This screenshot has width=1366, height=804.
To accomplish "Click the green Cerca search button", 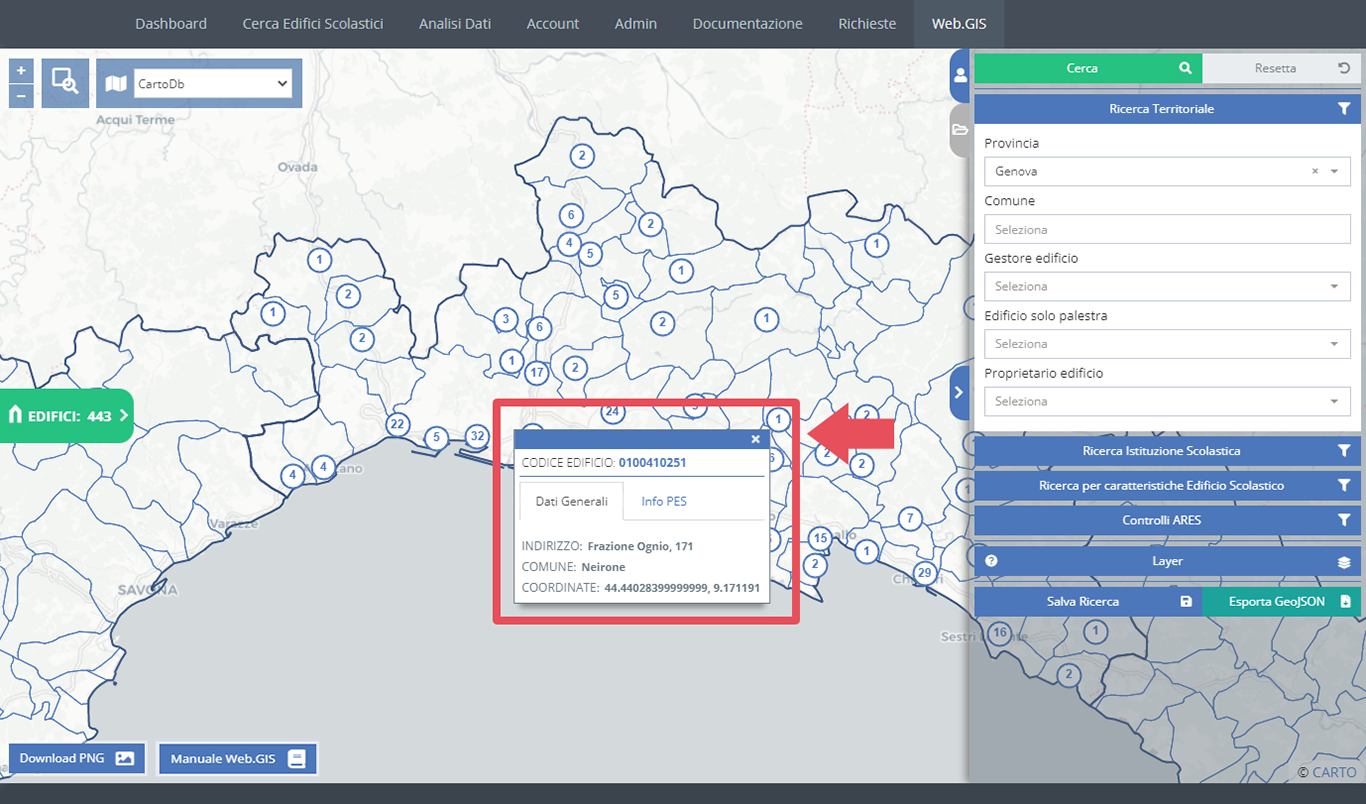I will 1088,68.
